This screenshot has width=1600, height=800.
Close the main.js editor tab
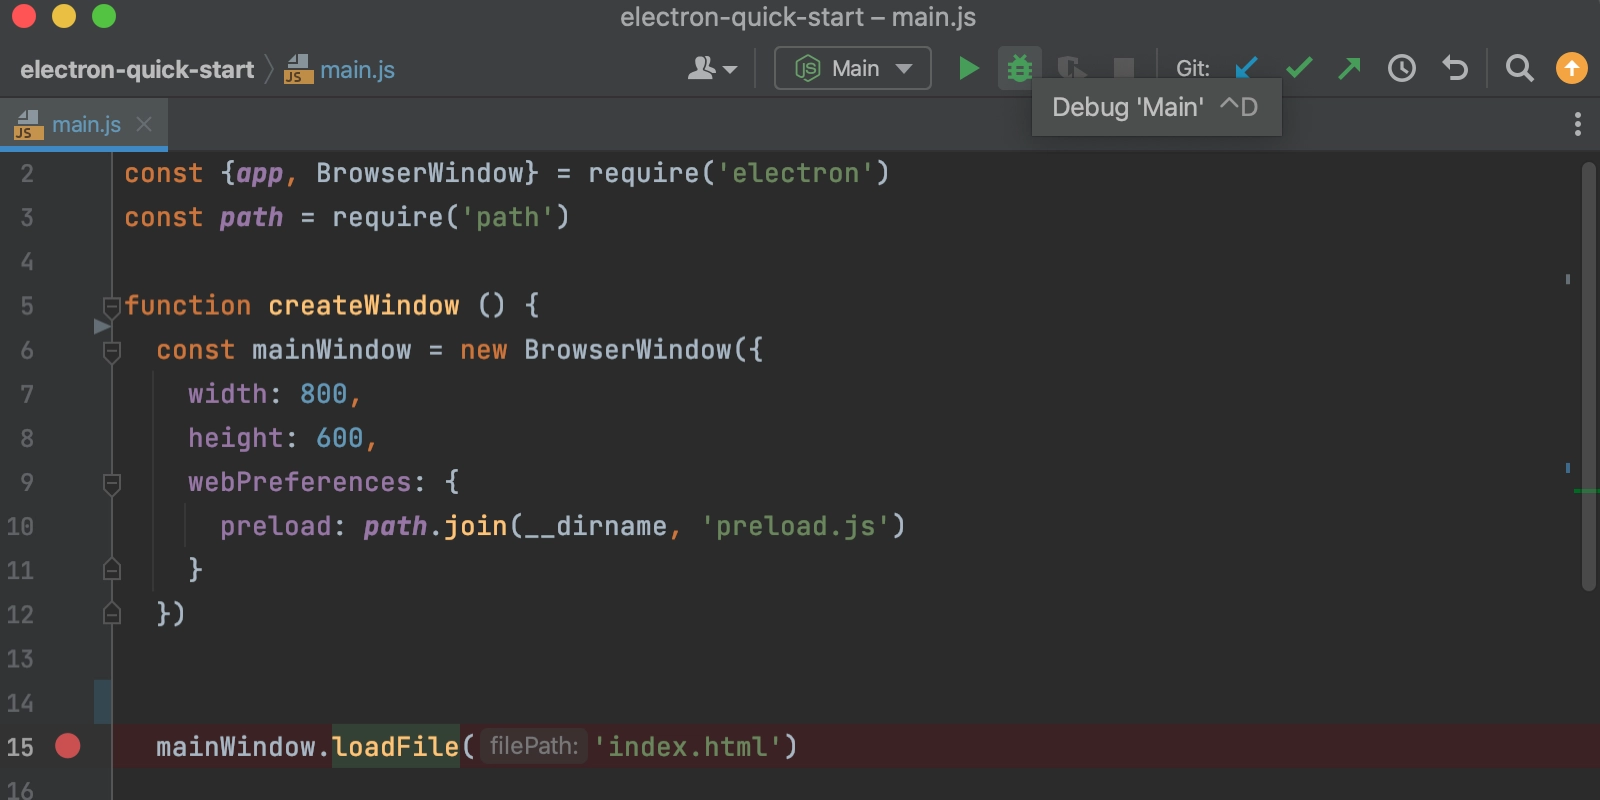144,124
